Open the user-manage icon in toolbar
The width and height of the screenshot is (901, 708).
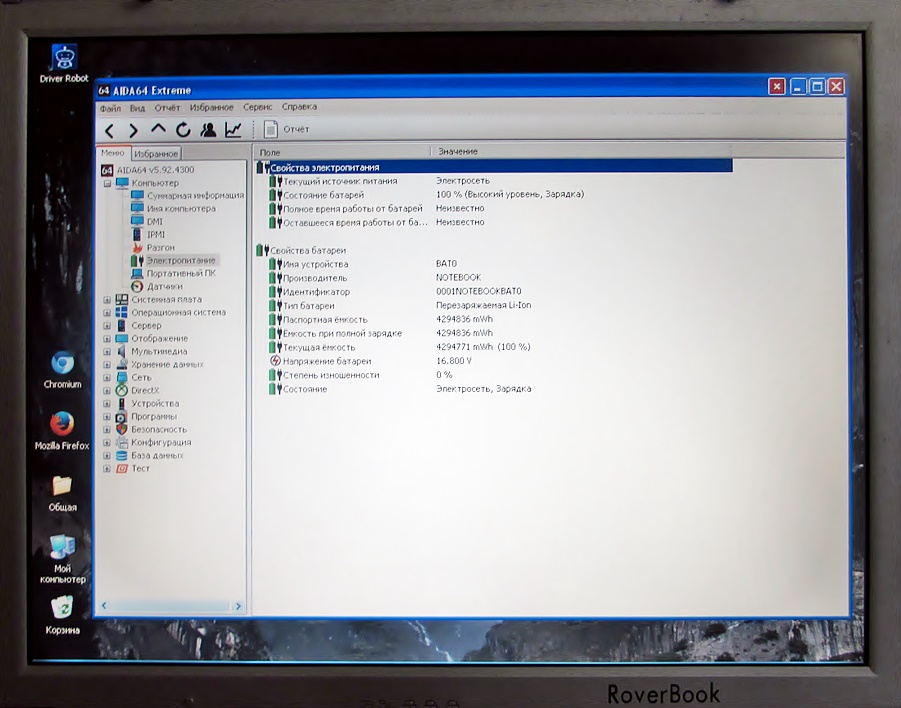coord(208,130)
